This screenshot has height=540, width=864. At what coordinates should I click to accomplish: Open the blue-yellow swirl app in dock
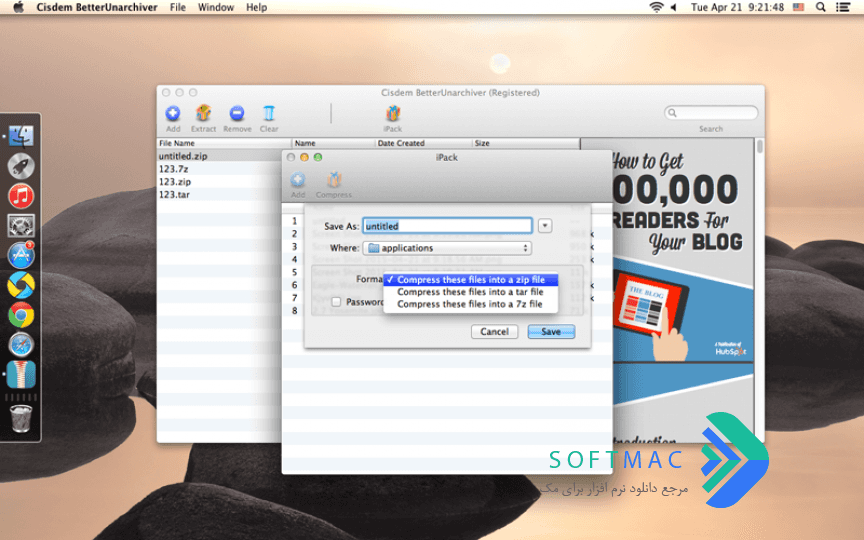(21, 285)
